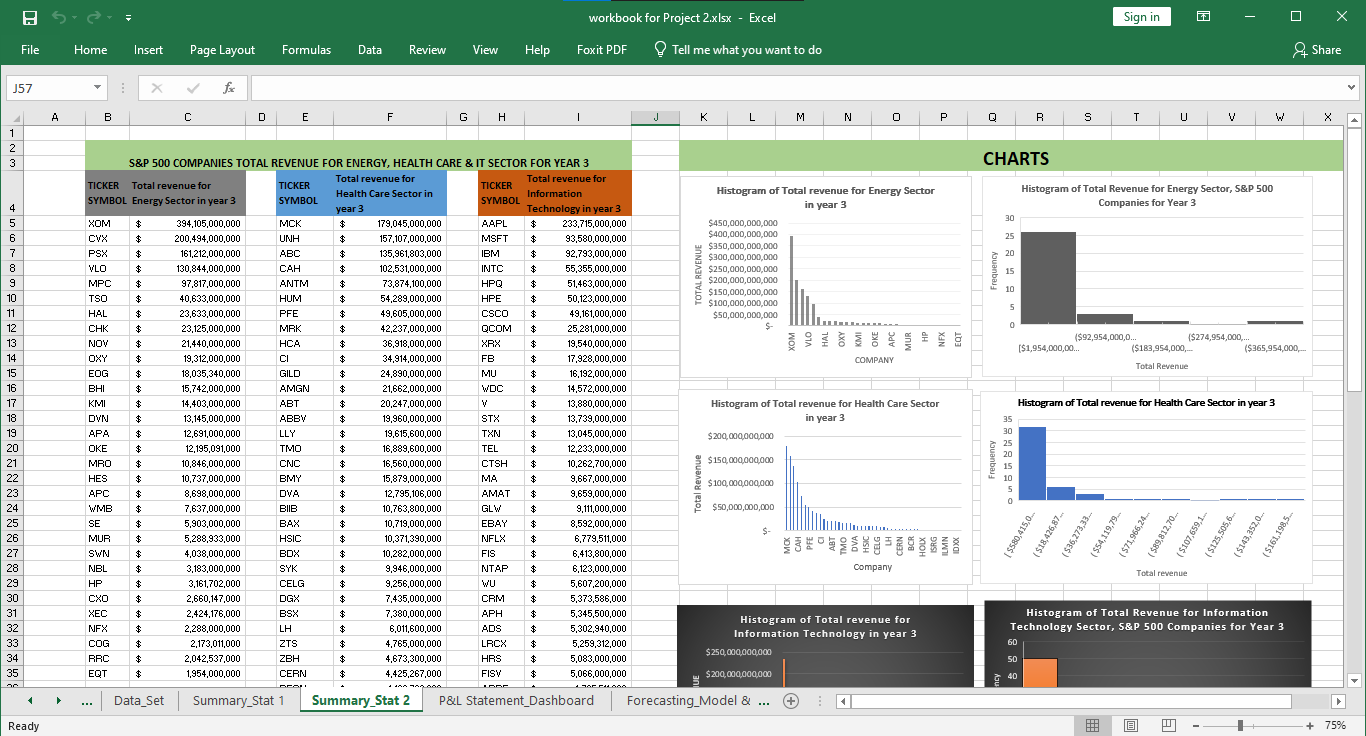Click inside the formula bar input
This screenshot has height=736, width=1366.
[794, 88]
